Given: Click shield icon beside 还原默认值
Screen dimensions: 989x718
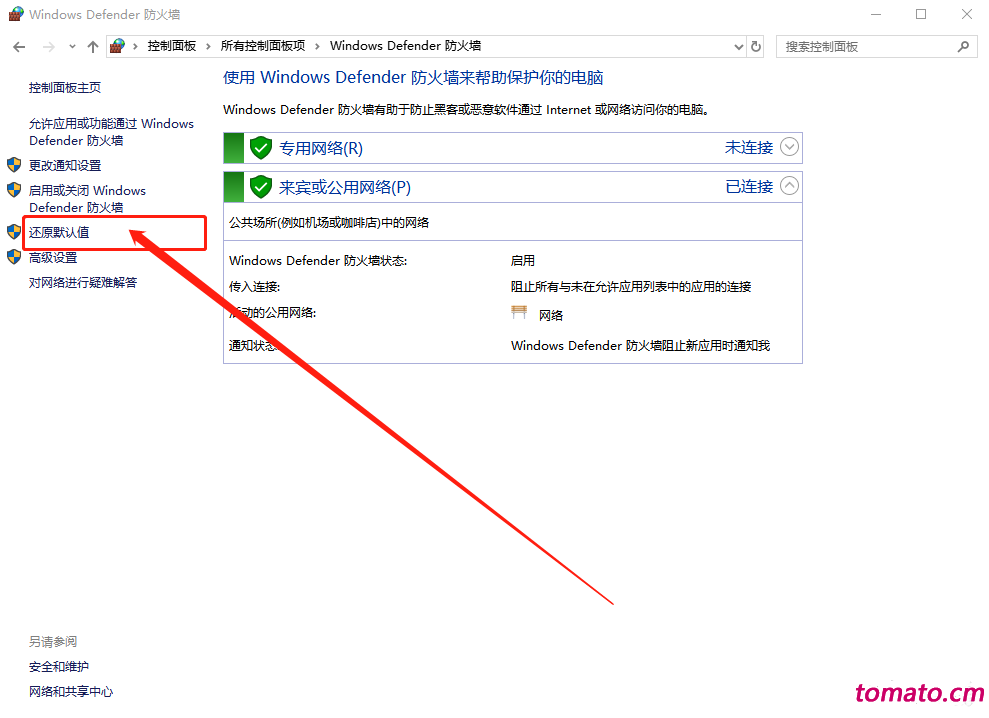Looking at the screenshot, I should [x=14, y=232].
